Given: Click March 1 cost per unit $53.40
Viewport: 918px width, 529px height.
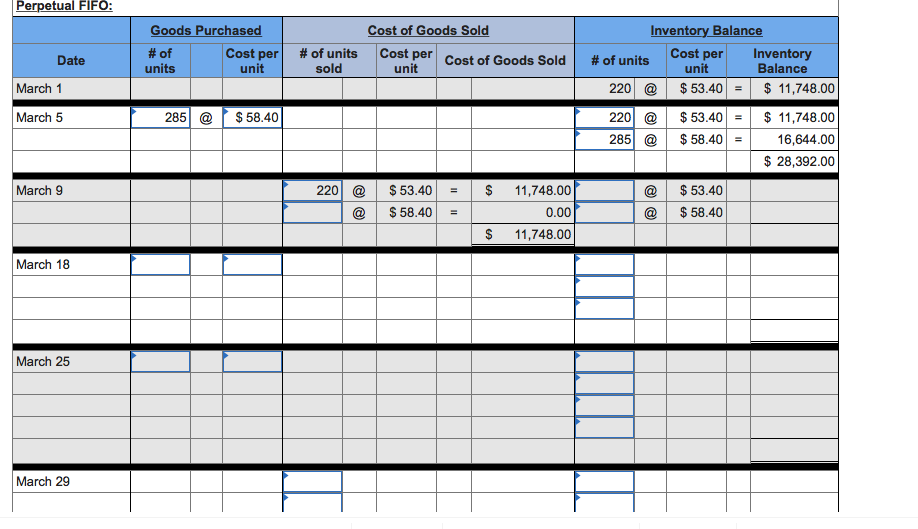Looking at the screenshot, I should tap(701, 88).
